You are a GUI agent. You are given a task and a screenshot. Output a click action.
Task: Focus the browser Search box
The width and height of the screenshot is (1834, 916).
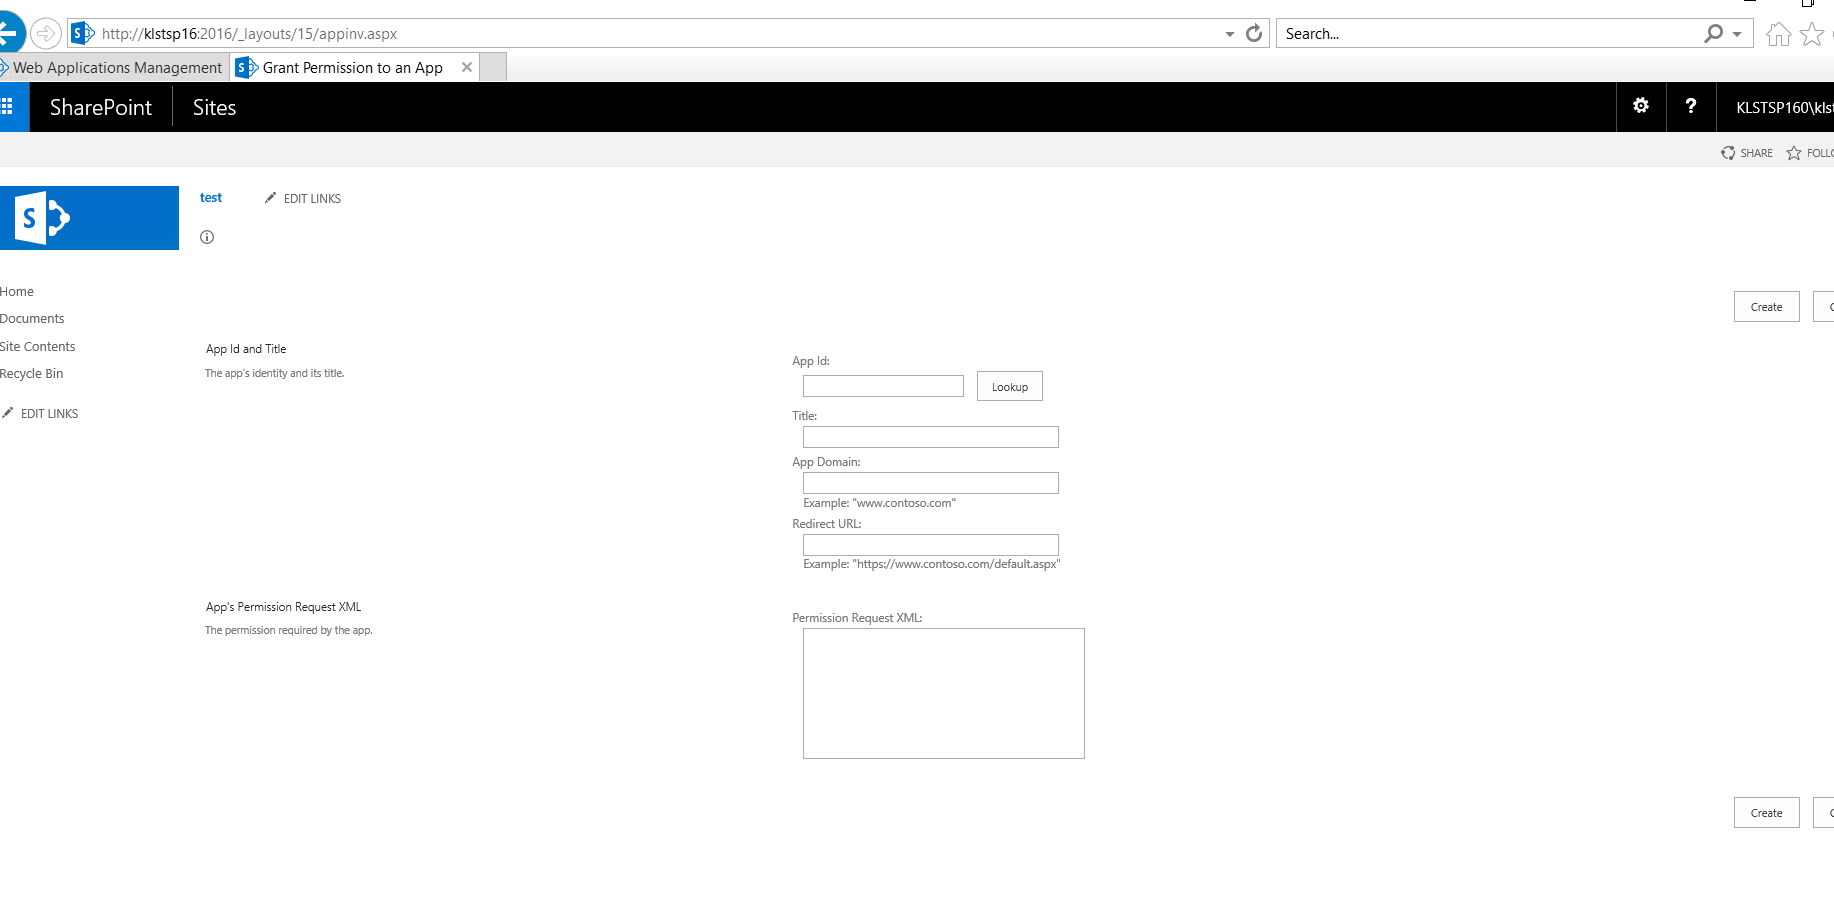pyautogui.click(x=1490, y=33)
